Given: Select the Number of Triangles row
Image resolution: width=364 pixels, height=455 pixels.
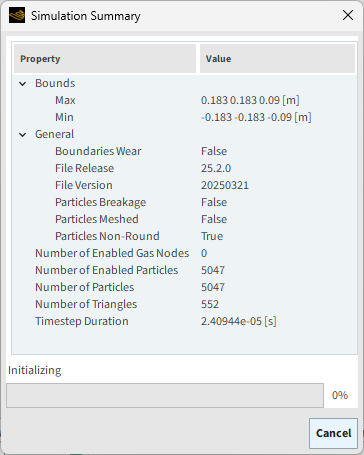Looking at the screenshot, I should (x=184, y=304).
